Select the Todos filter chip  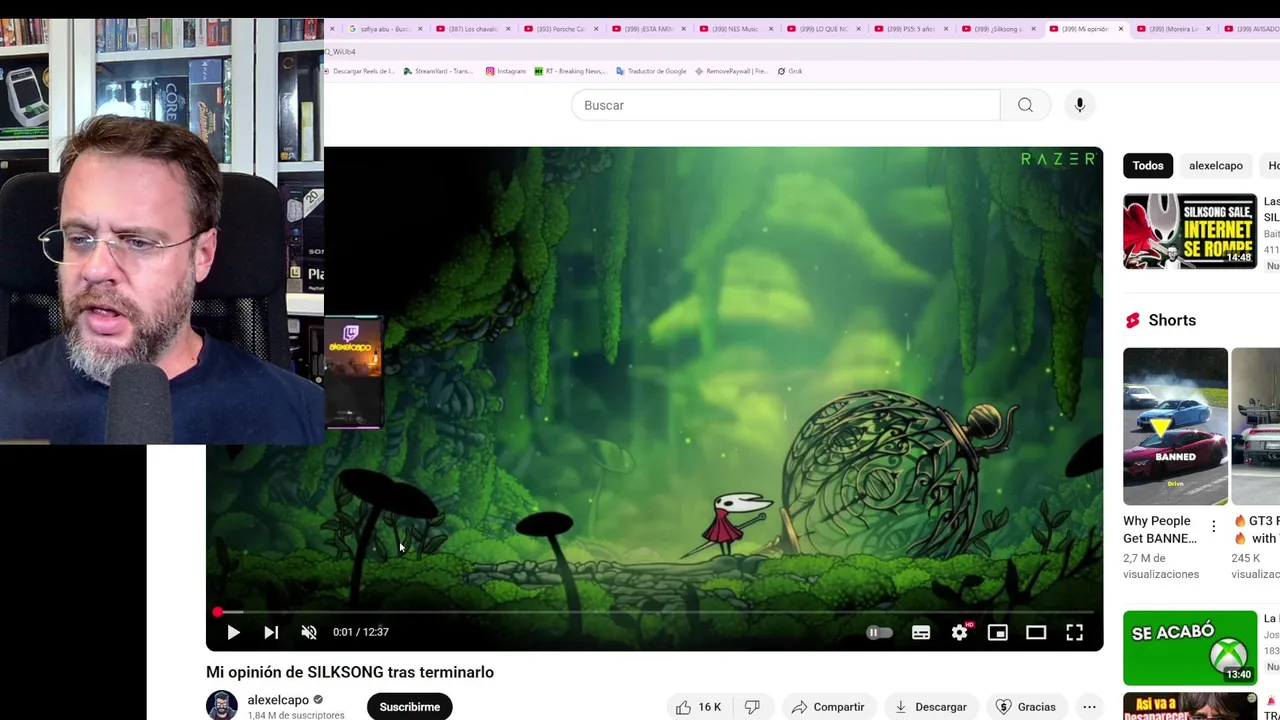[x=1148, y=166]
